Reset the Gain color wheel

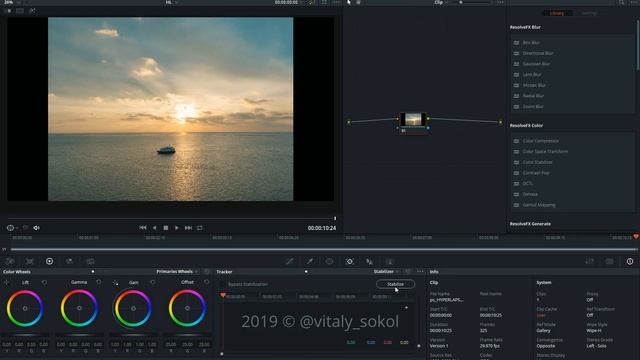(x=152, y=282)
